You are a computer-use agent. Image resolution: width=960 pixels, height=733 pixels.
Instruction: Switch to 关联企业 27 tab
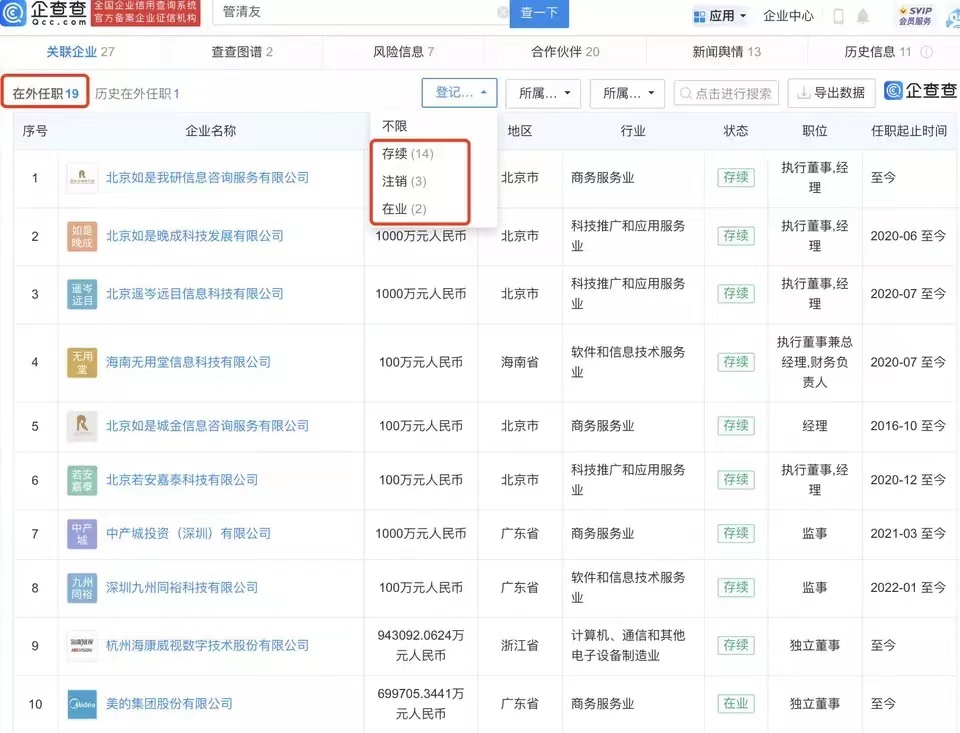coord(80,52)
